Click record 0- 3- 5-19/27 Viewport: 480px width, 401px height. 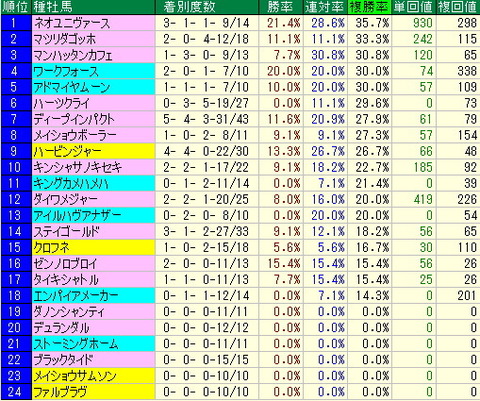pyautogui.click(x=206, y=103)
